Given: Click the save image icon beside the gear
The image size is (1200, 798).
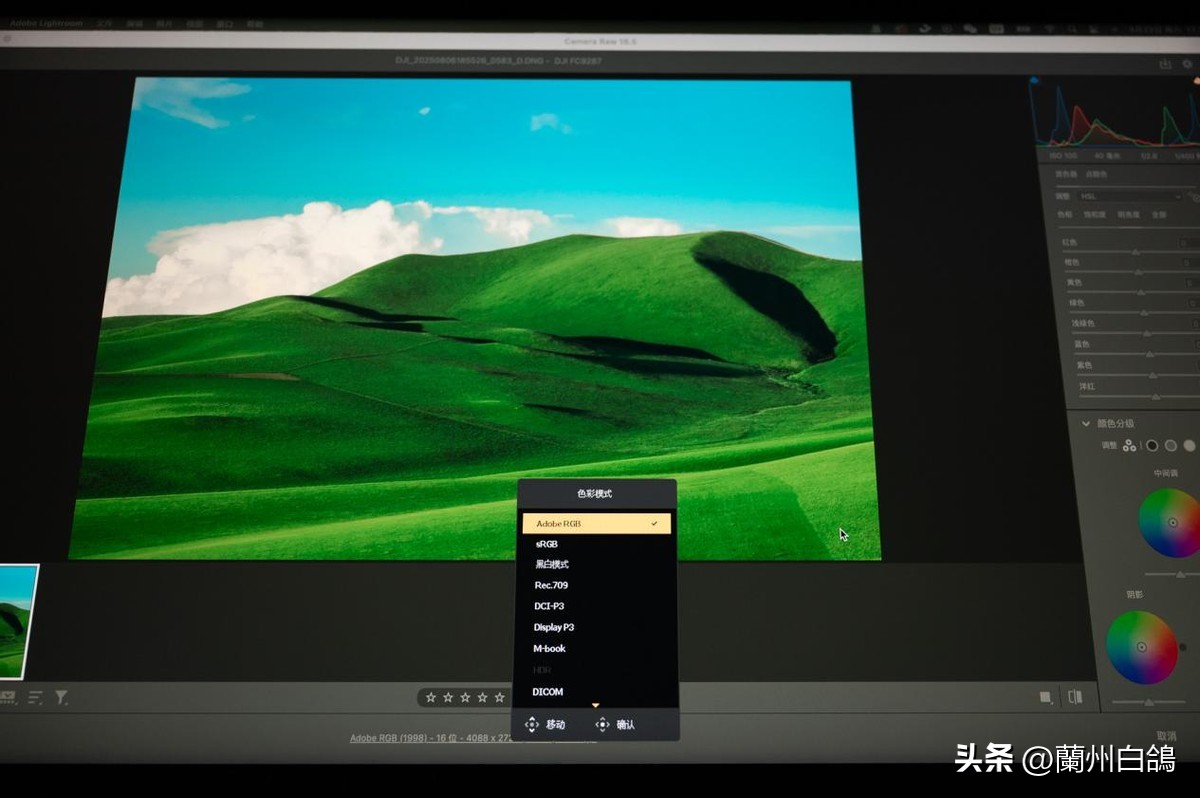Looking at the screenshot, I should (x=1165, y=64).
